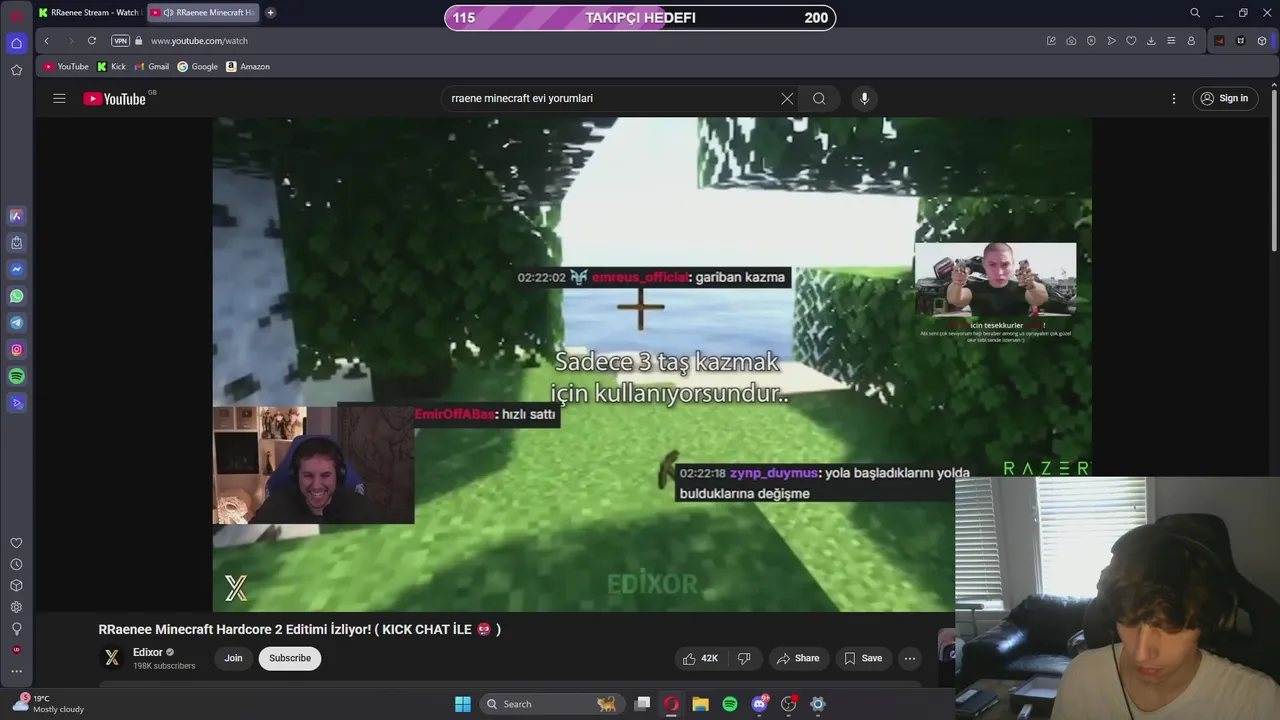Open tab search magnifier in title bar

point(1195,13)
